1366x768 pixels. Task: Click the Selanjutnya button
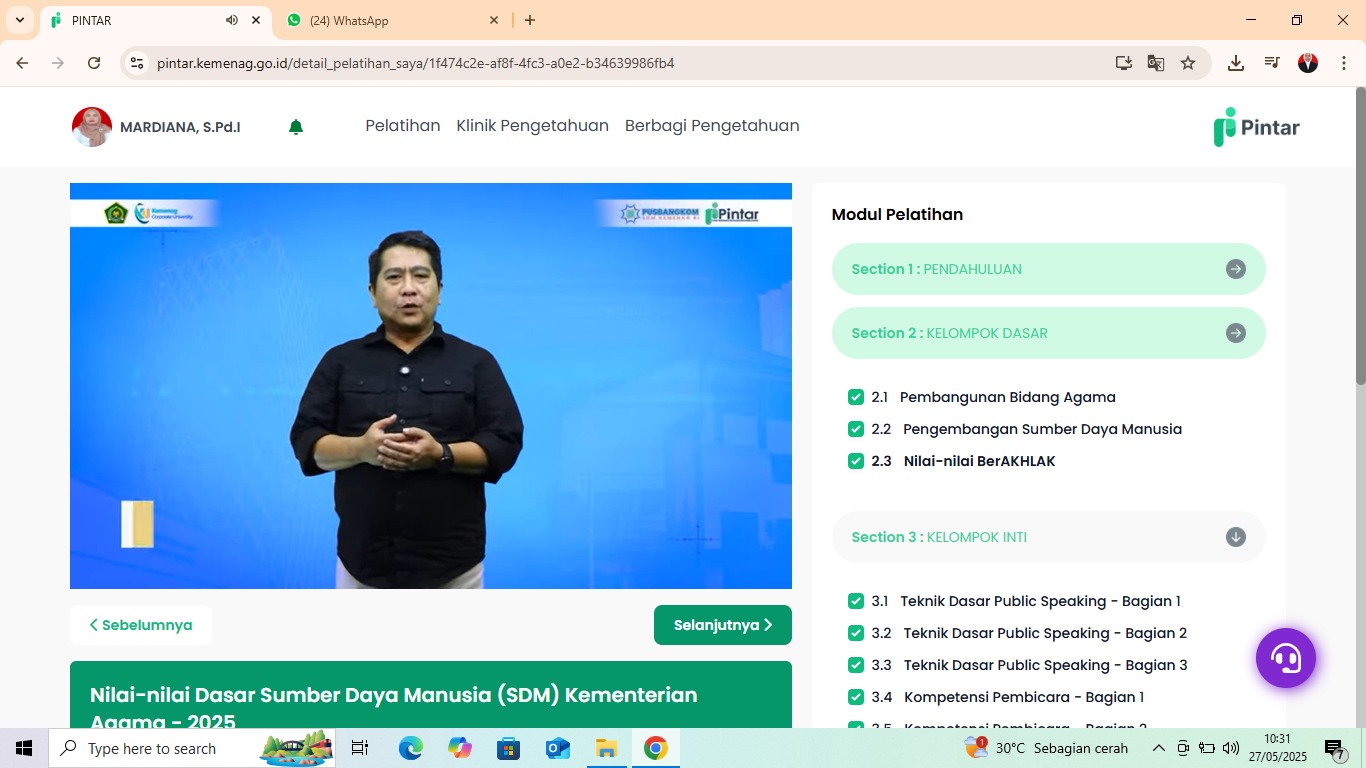click(x=722, y=624)
